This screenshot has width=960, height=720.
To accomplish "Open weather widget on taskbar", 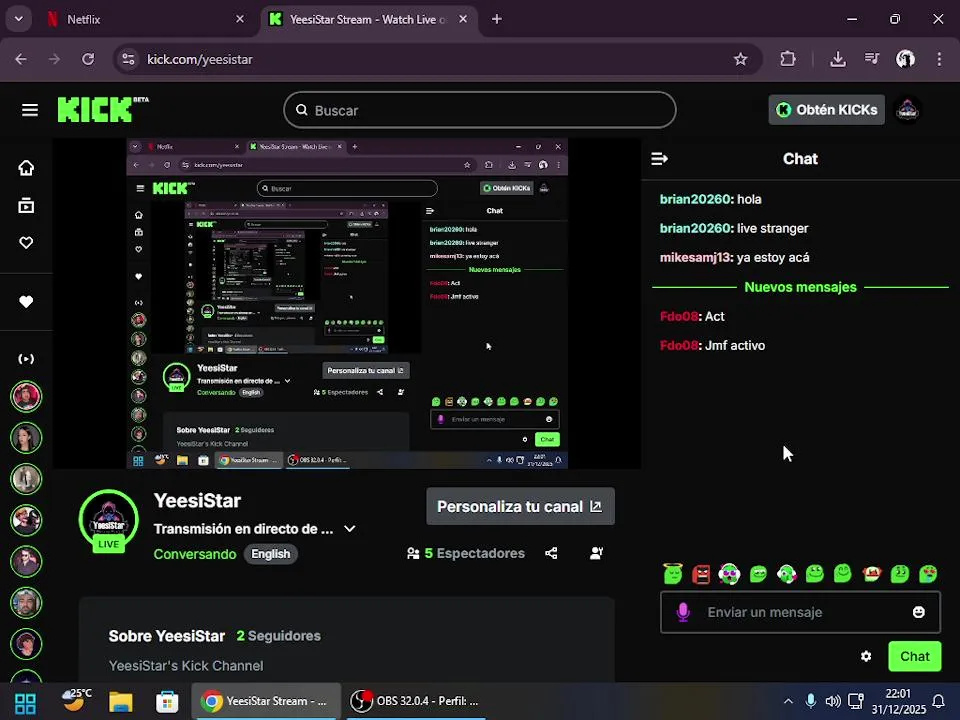I will [x=76, y=700].
